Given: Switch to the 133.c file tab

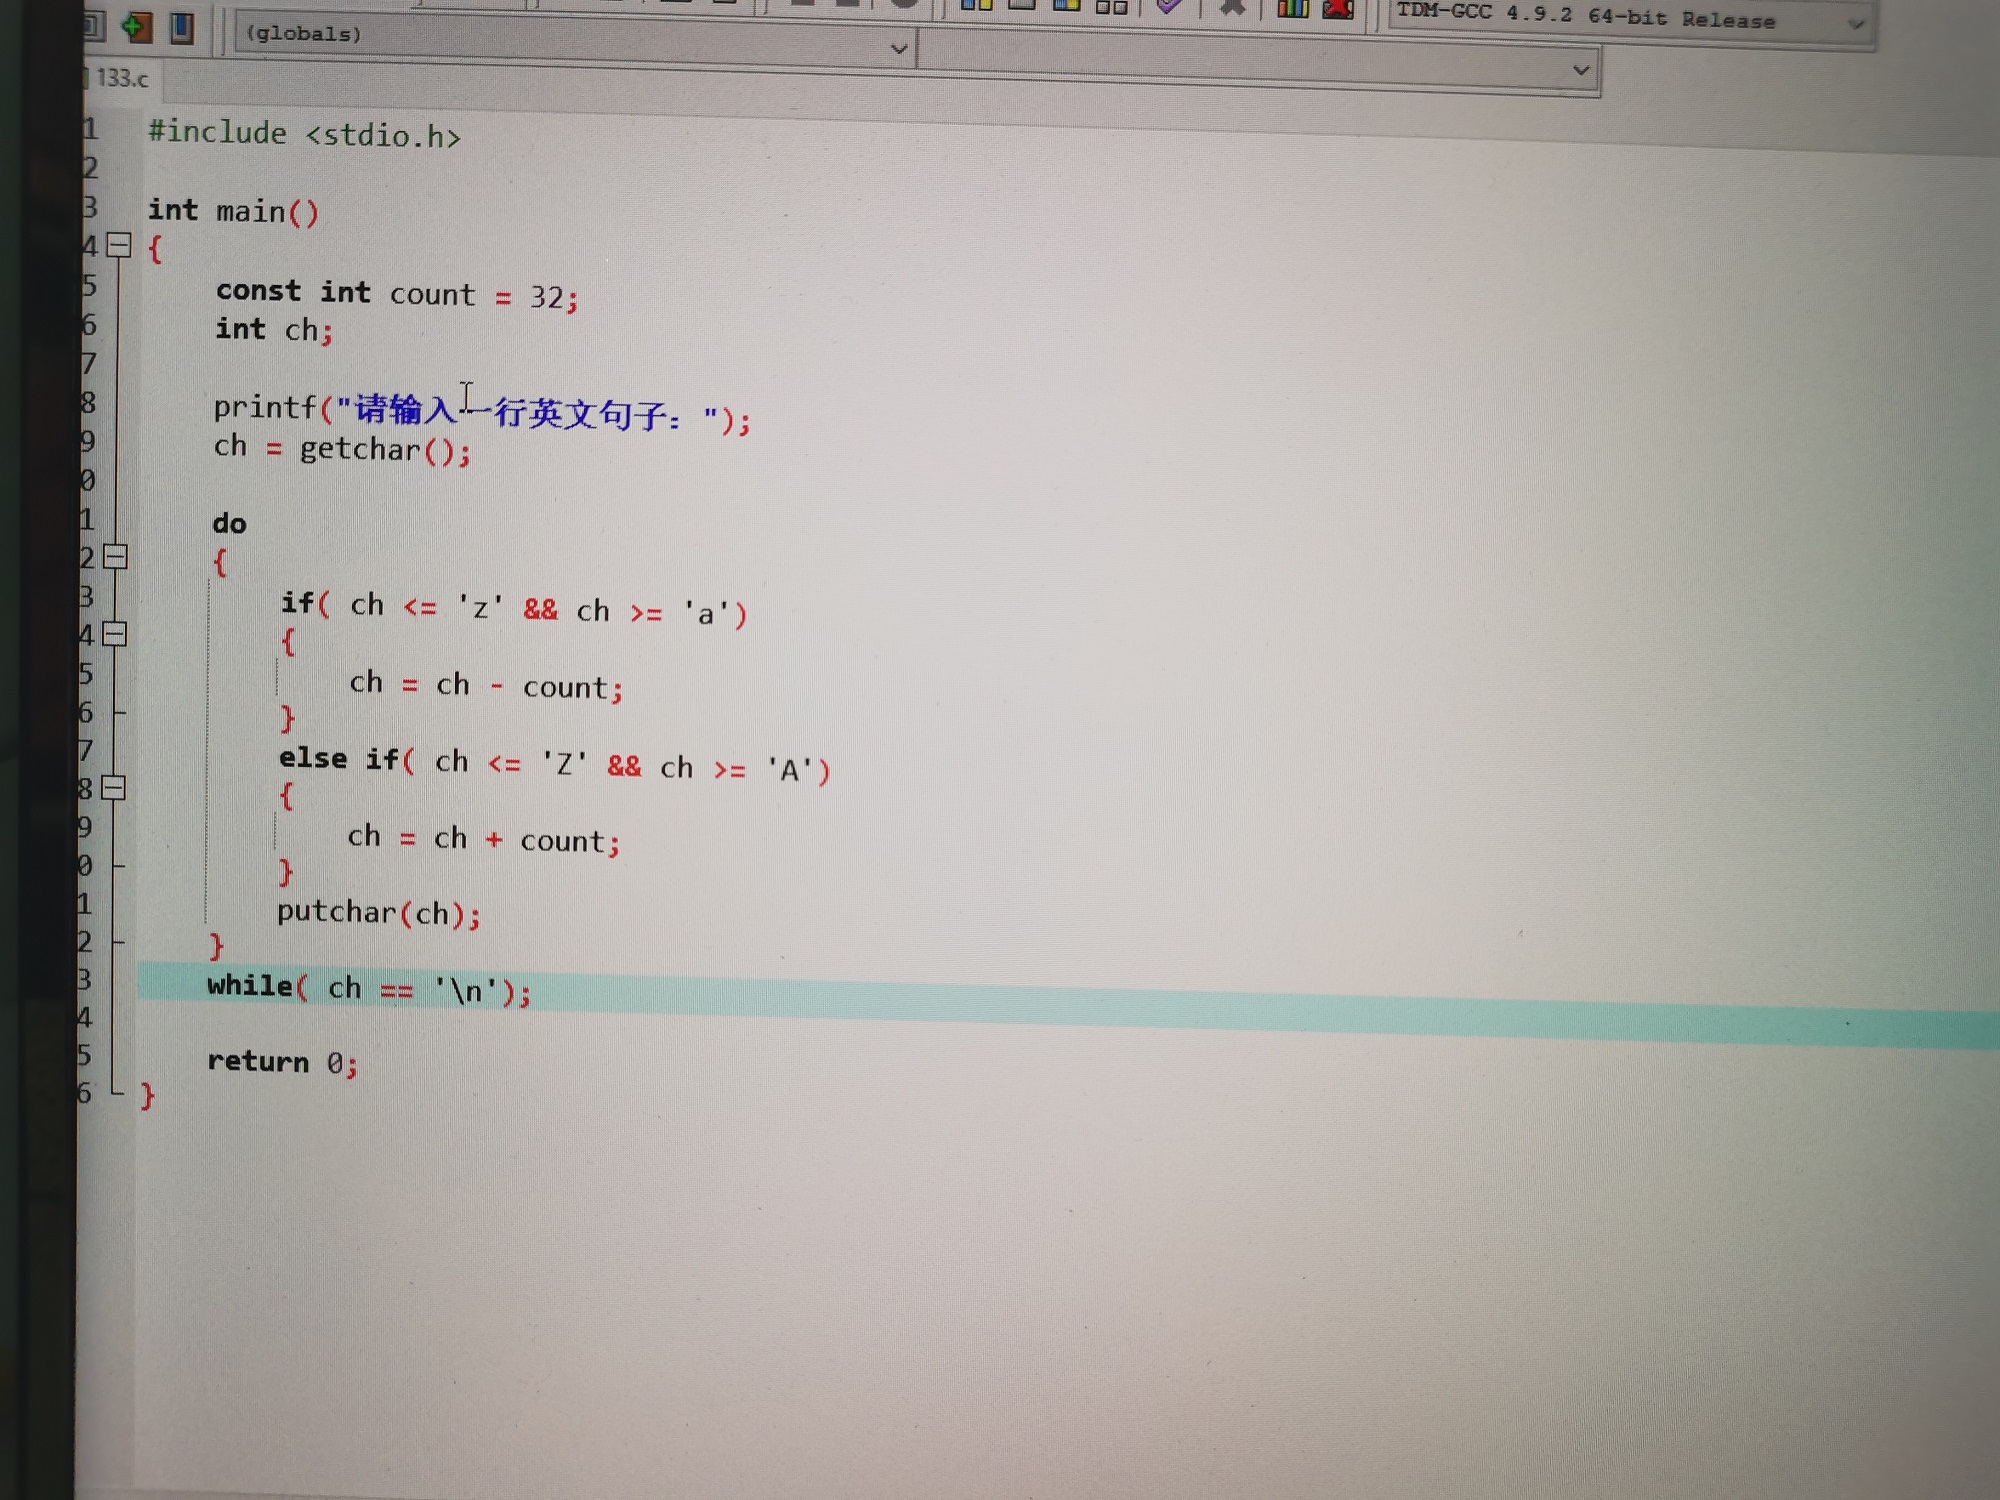Looking at the screenshot, I should pyautogui.click(x=120, y=78).
